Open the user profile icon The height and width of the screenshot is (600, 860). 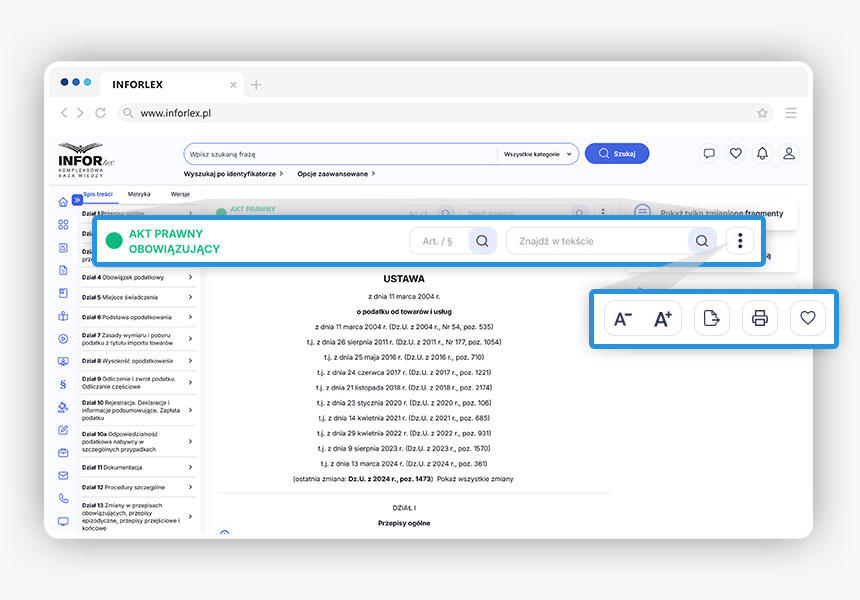pos(789,153)
